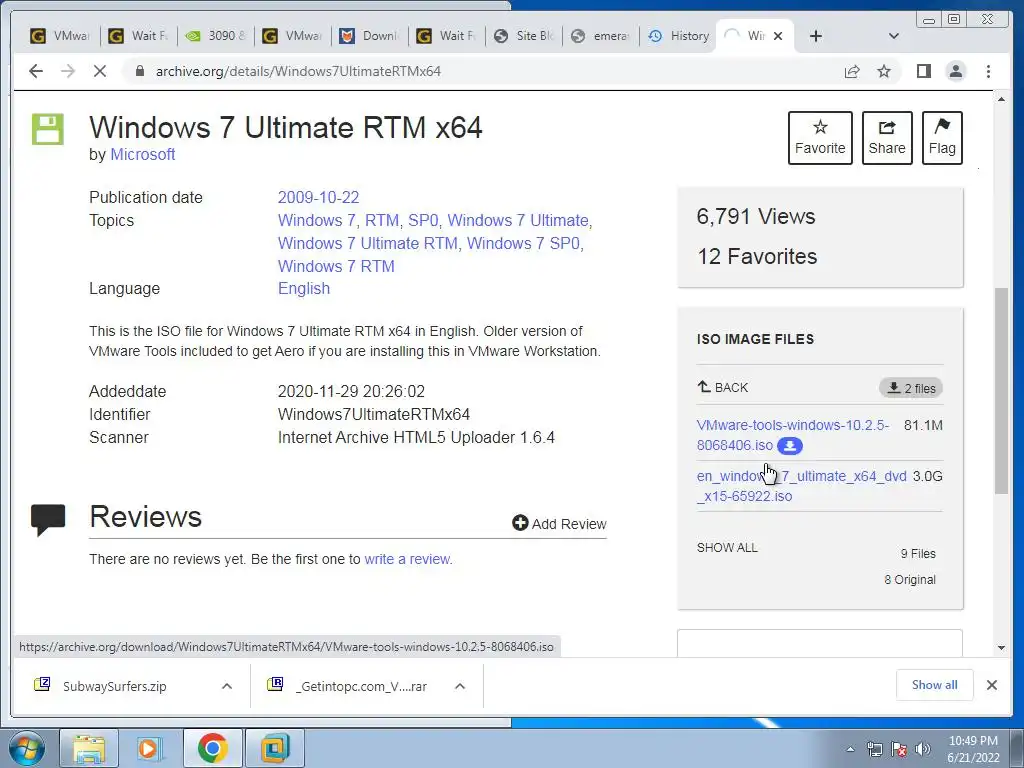Download VMware-tools-windows-10.2.5-8068406.iso
The image size is (1024, 768).
[793, 435]
